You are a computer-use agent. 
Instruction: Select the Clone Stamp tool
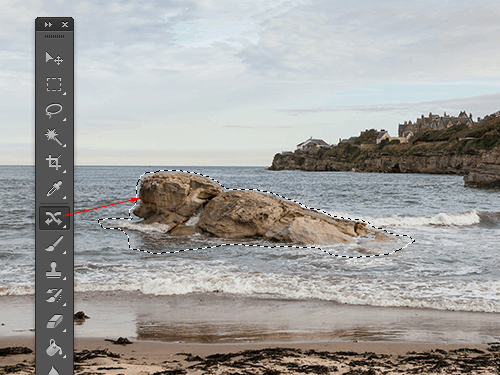(54, 270)
